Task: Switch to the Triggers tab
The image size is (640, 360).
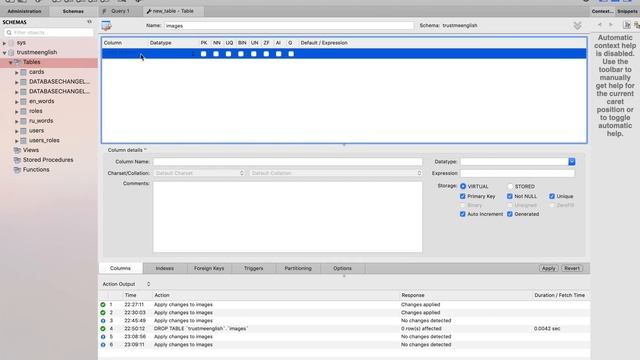Action: click(253, 268)
